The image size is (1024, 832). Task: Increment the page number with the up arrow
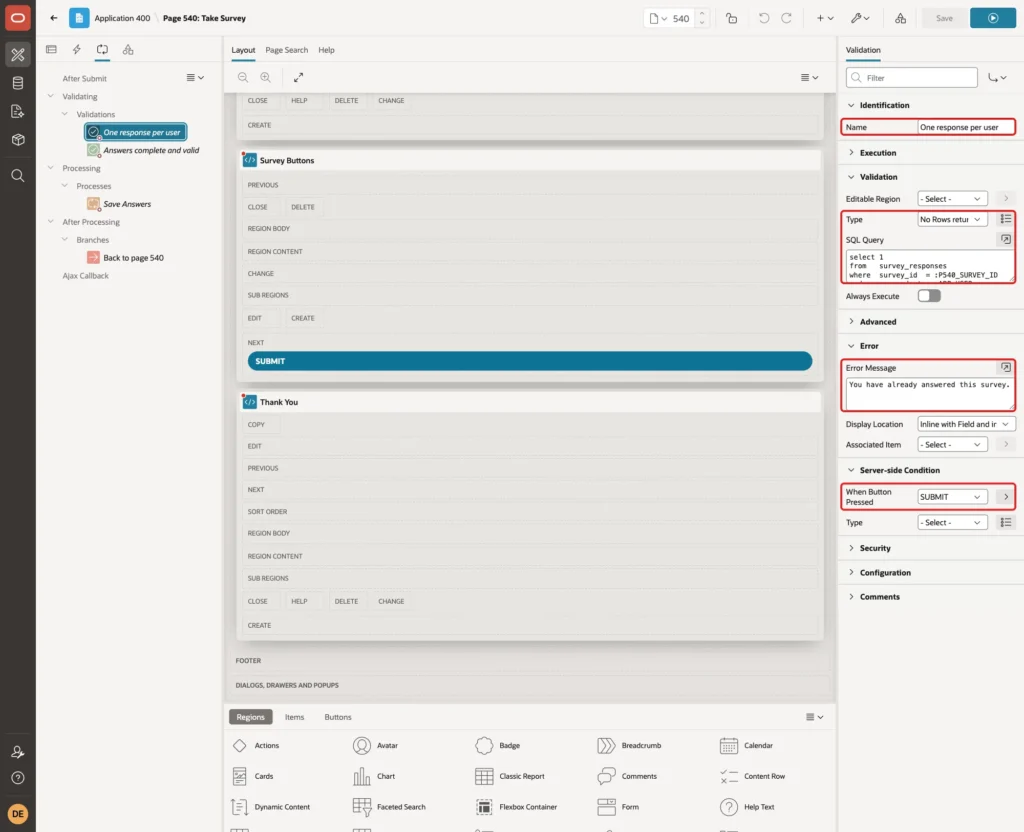click(x=702, y=13)
